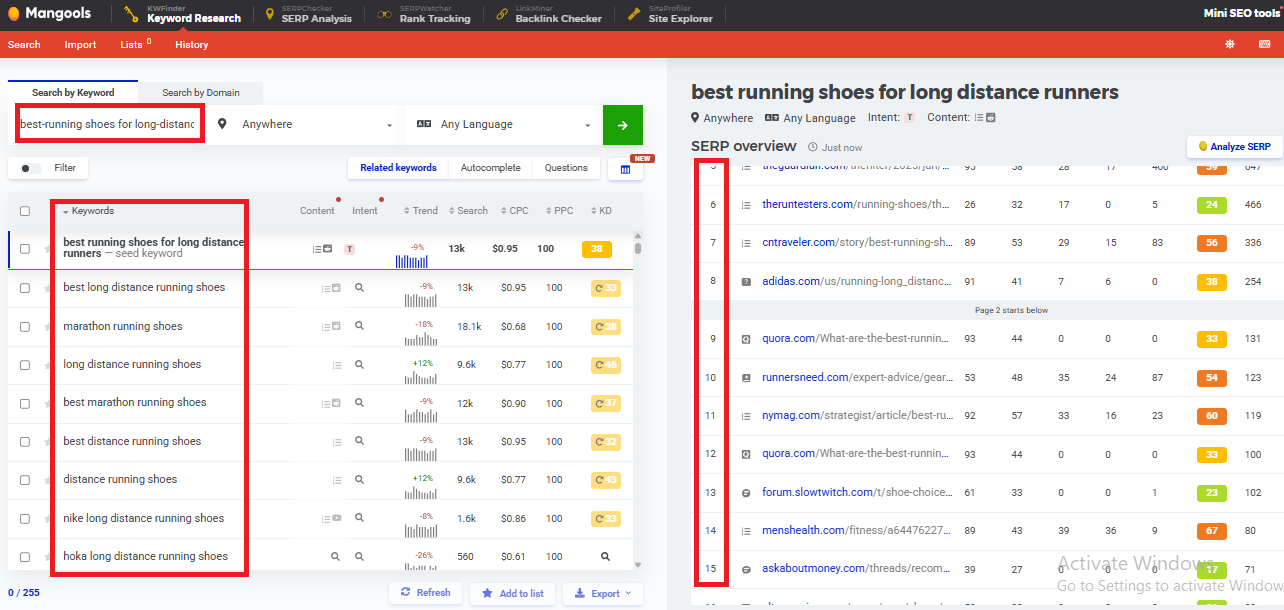The width and height of the screenshot is (1284, 610).
Task: Click intent magnifier for nike long distance running shoes
Action: pos(359,518)
